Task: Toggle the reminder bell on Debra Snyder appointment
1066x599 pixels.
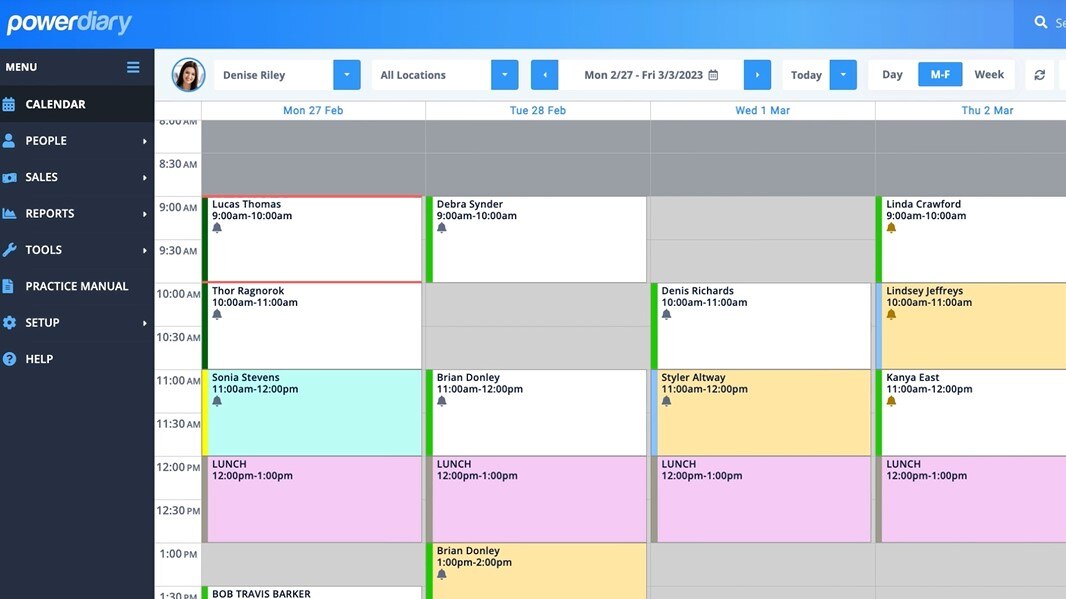Action: point(439,226)
